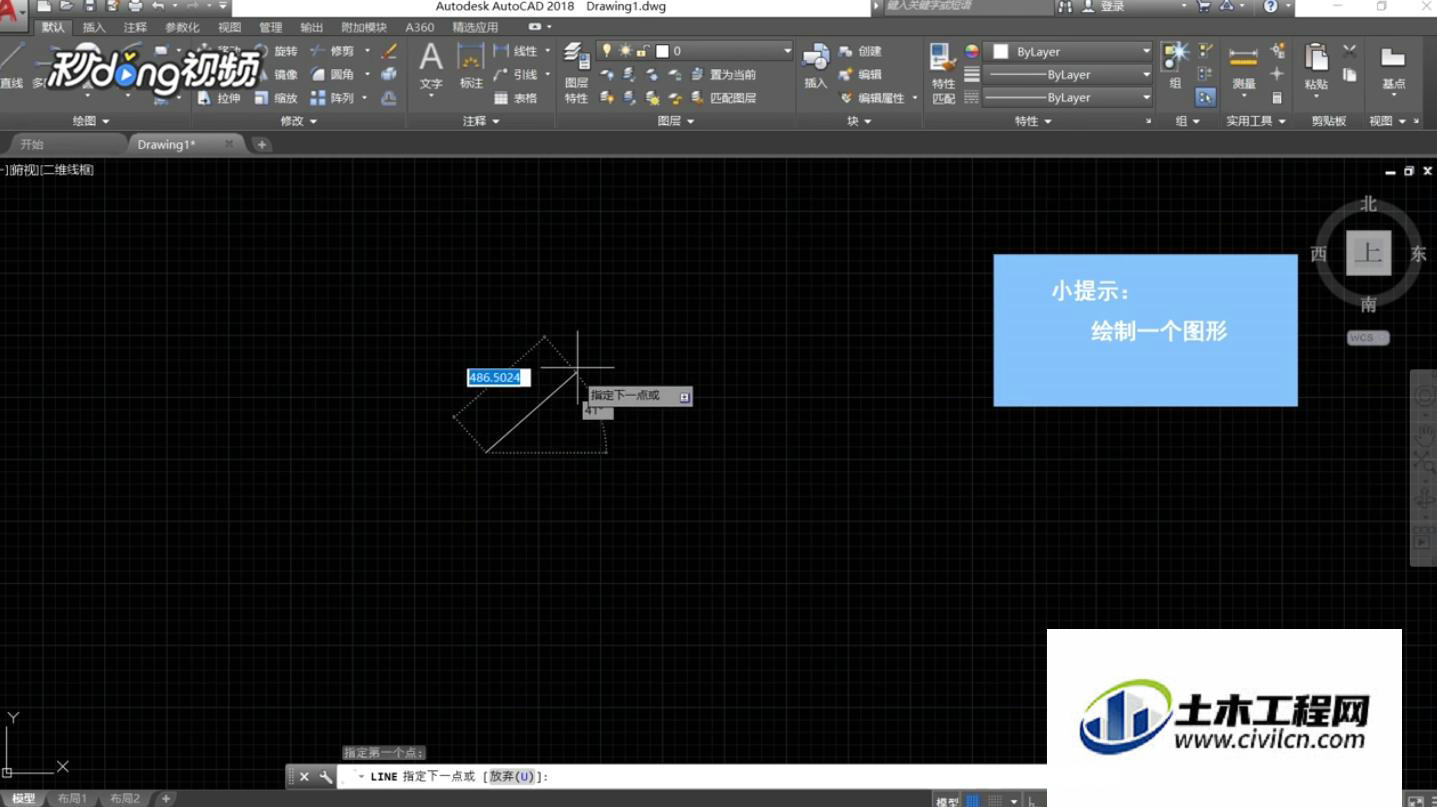Expand the 修改 (Modify) panel
1437x807 pixels.
(x=298, y=121)
